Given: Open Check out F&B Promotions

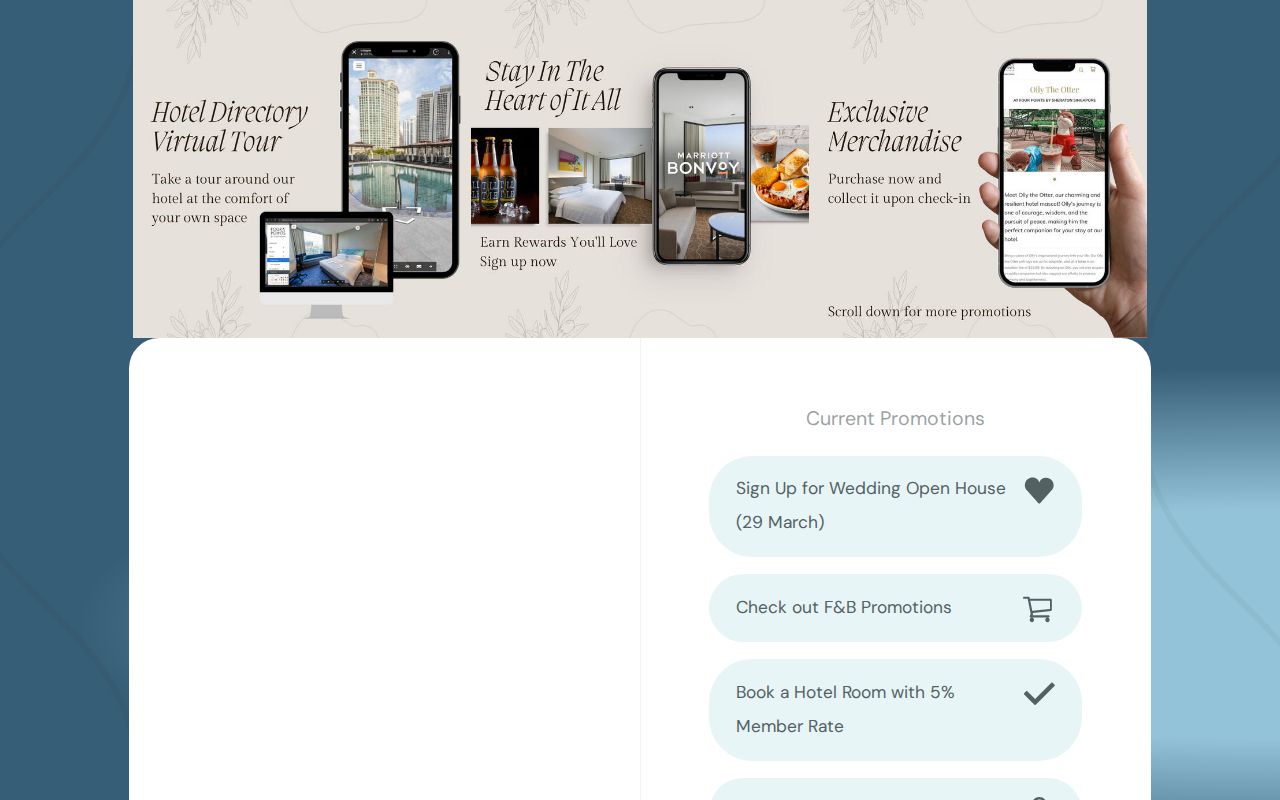Looking at the screenshot, I should (895, 608).
